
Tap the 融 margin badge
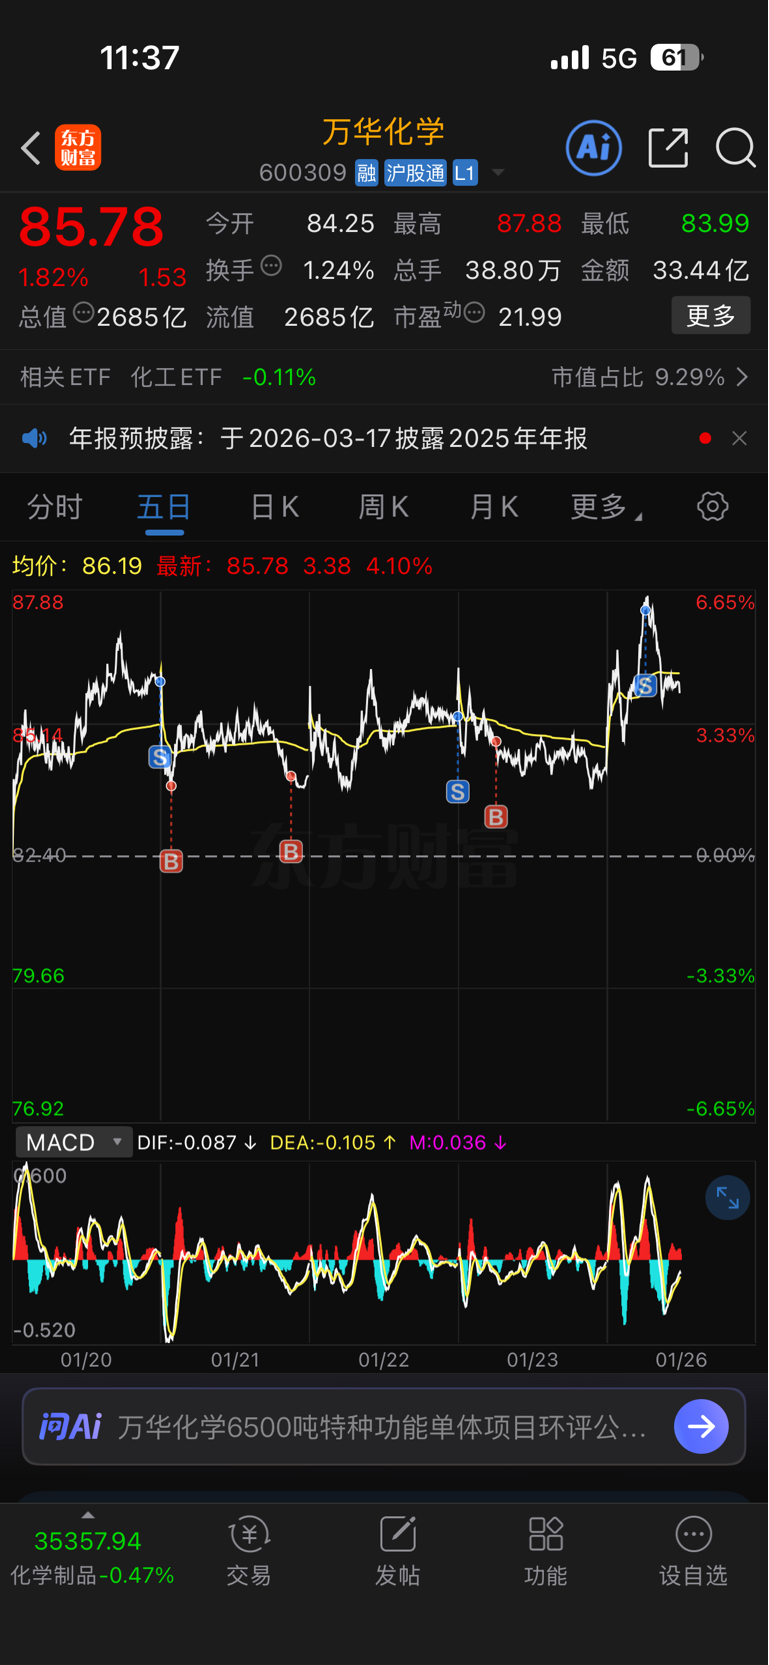coord(366,173)
